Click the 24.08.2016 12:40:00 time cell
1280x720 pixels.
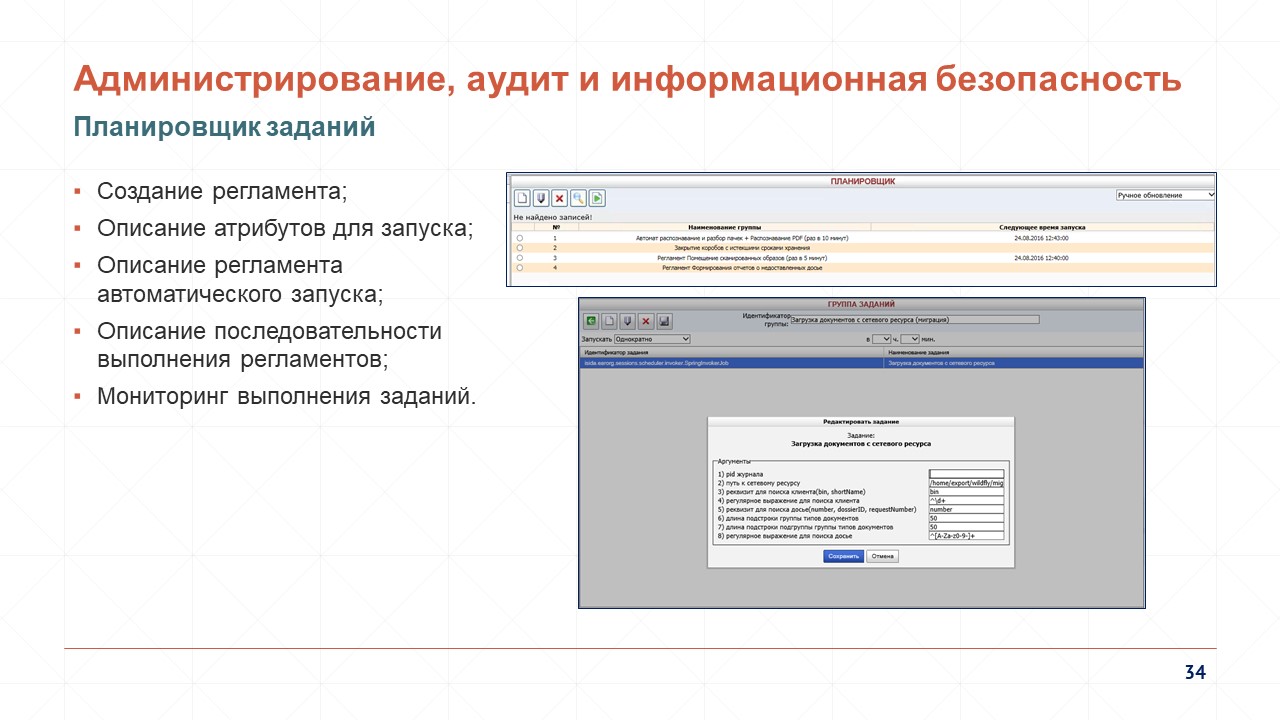click(1041, 258)
